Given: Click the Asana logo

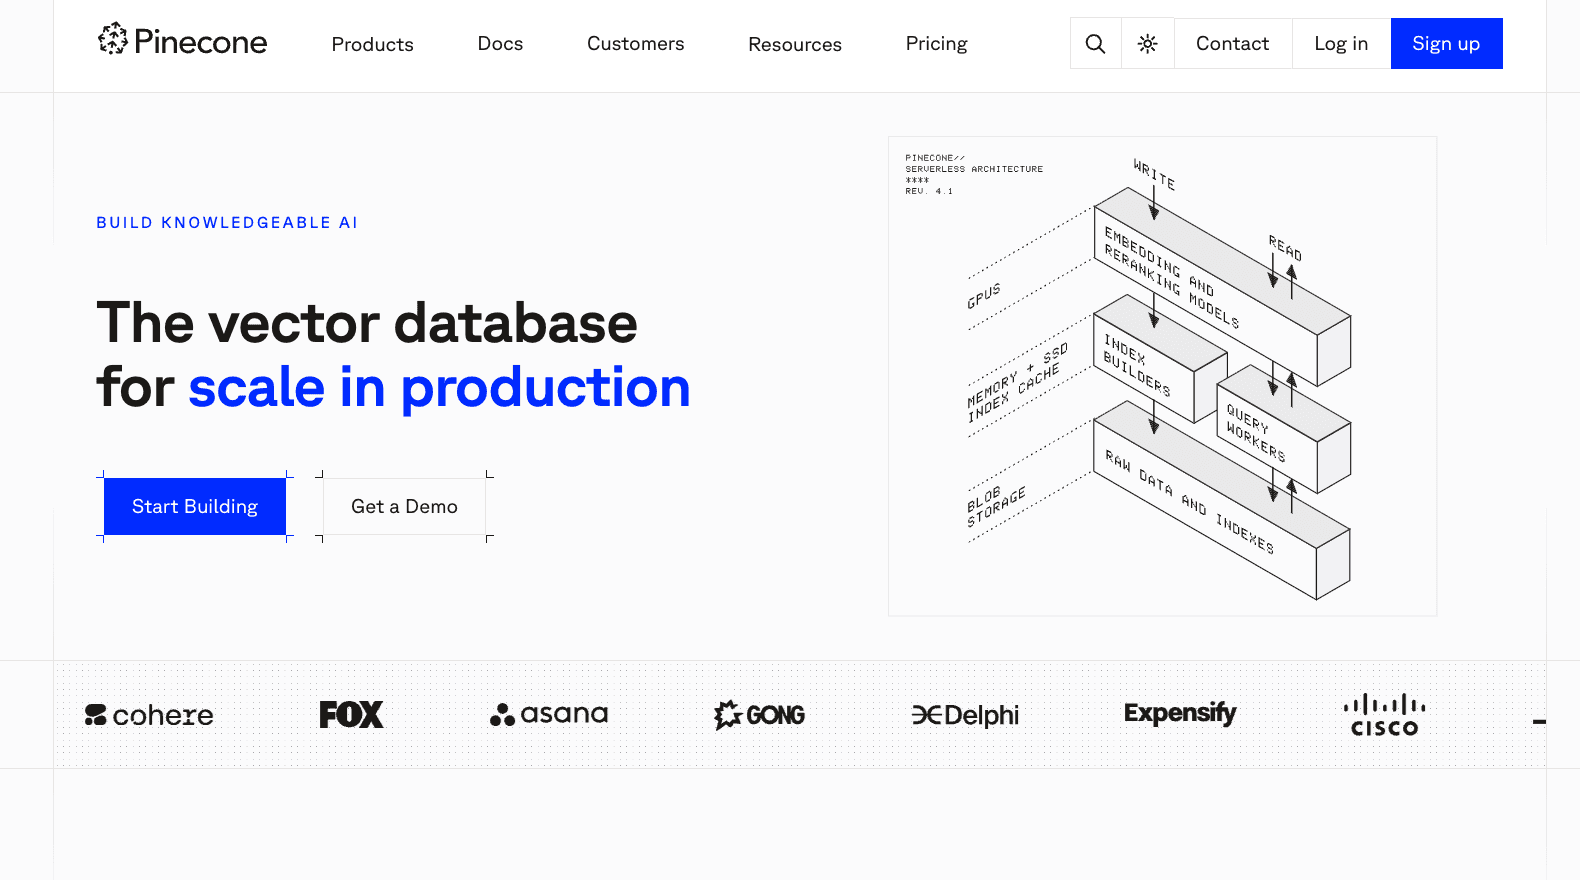Looking at the screenshot, I should [x=549, y=714].
